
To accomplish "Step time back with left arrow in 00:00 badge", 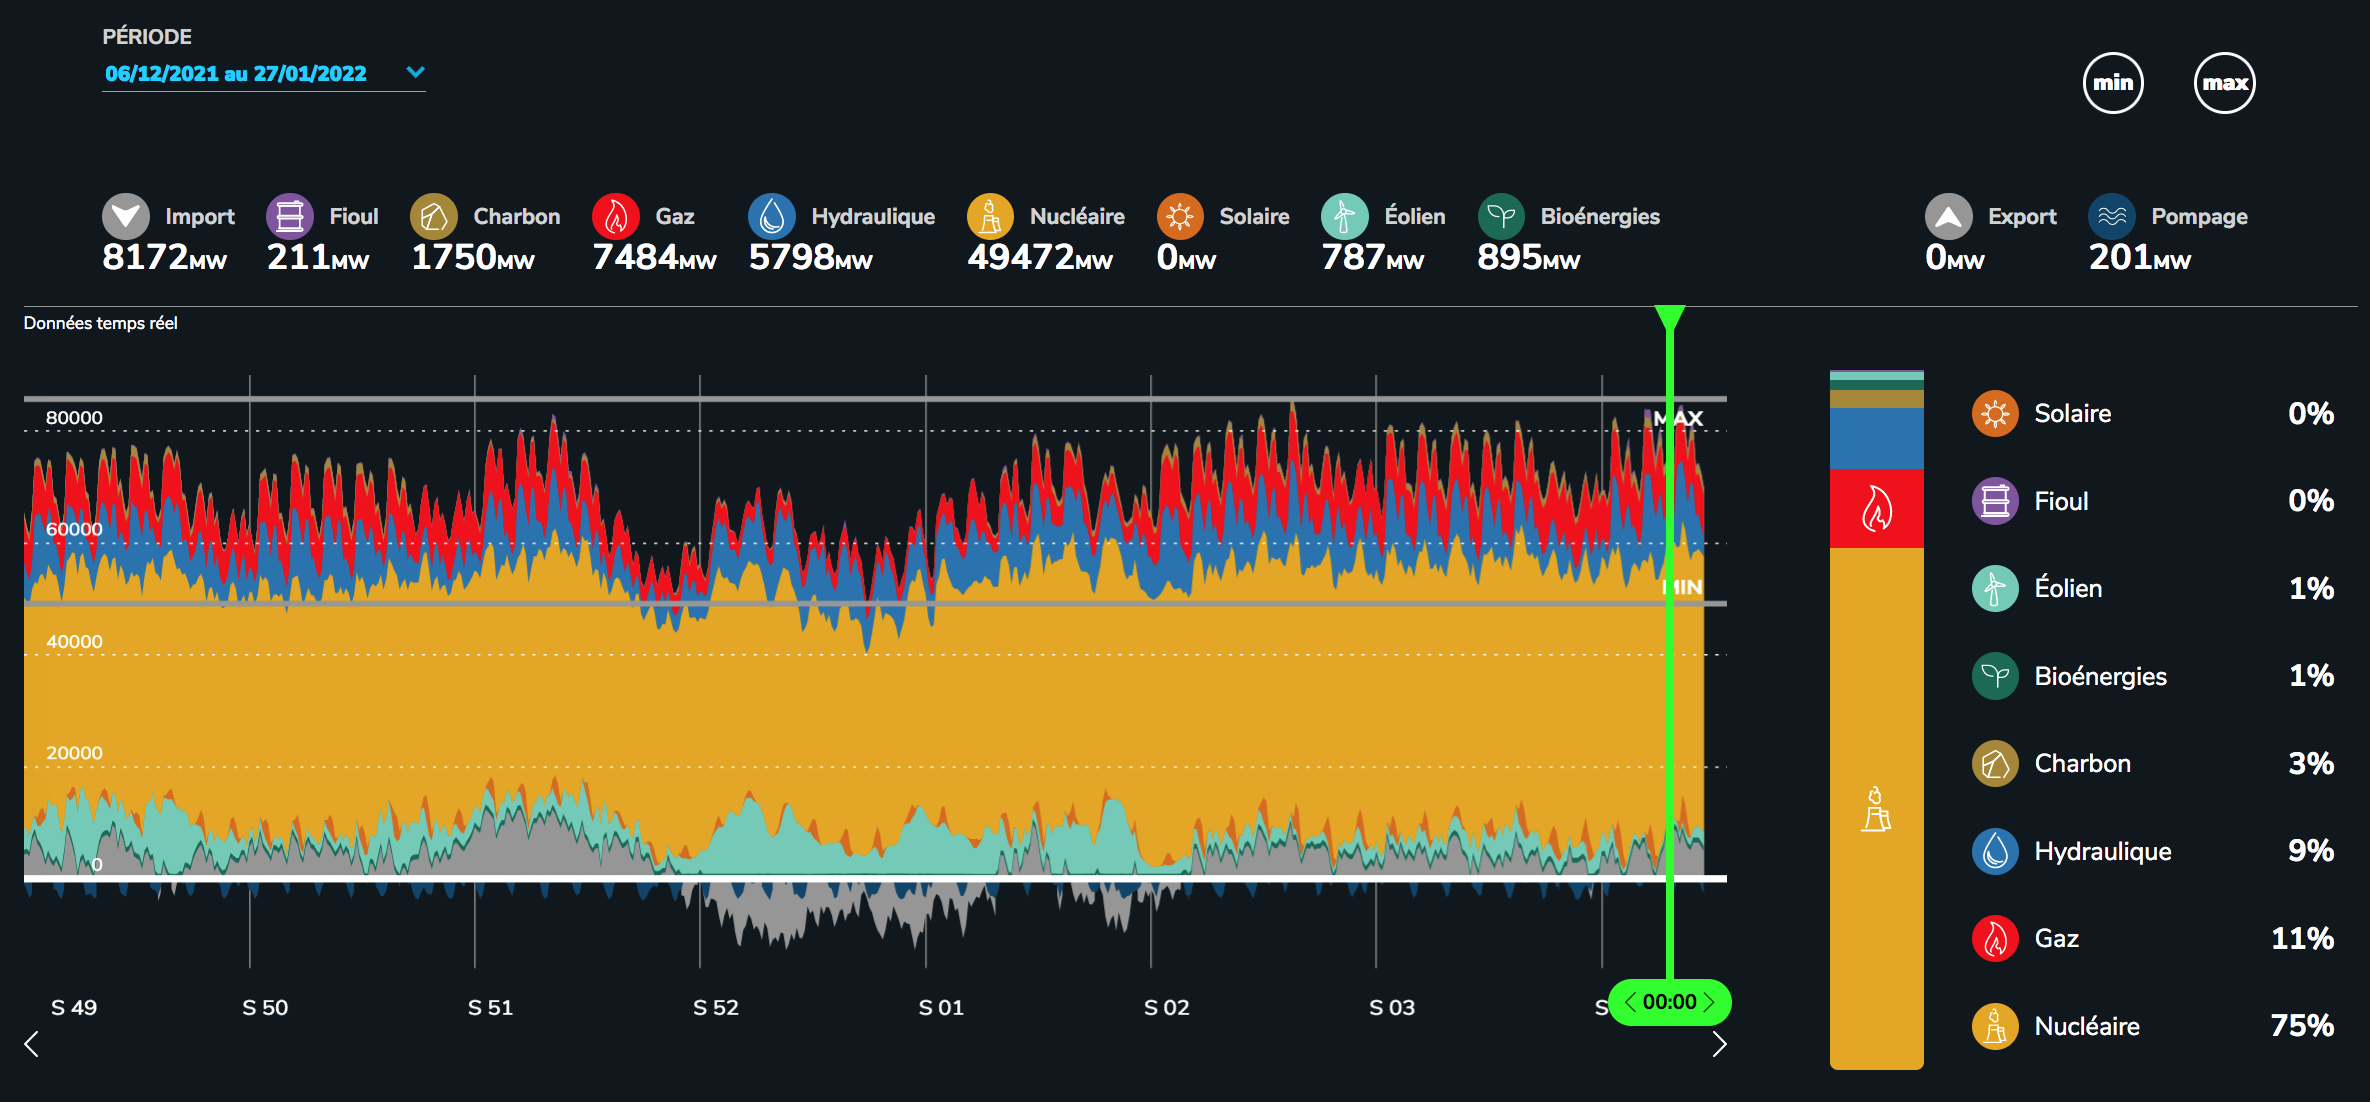I will click(x=1630, y=1002).
